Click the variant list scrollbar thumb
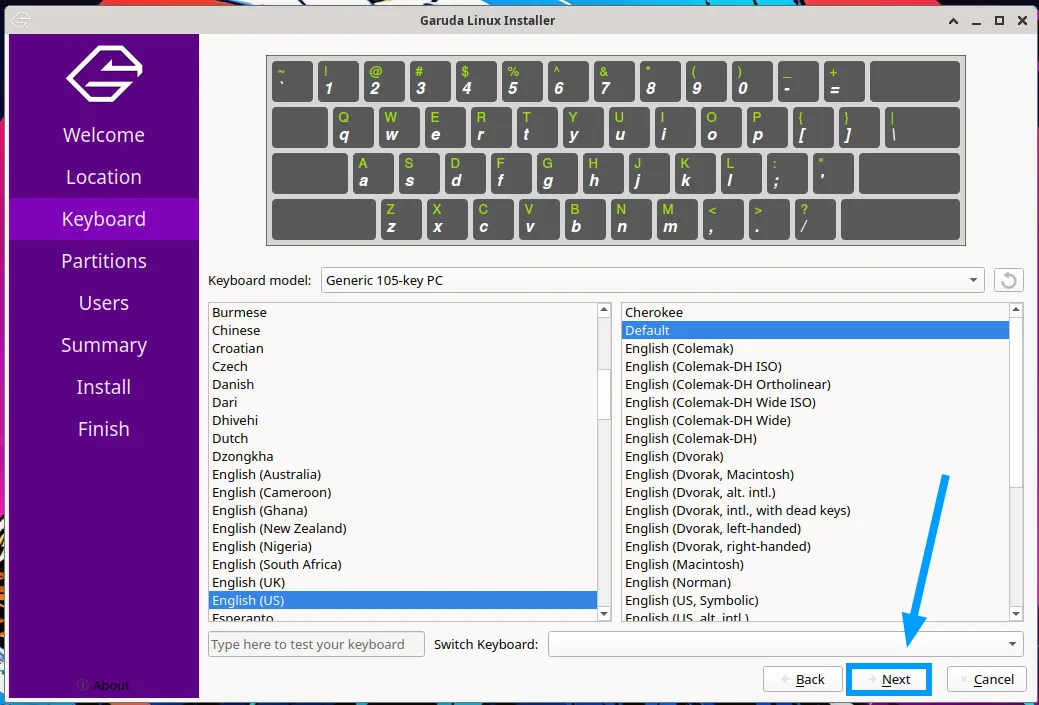Screen dimensions: 1039x705 (1016, 403)
